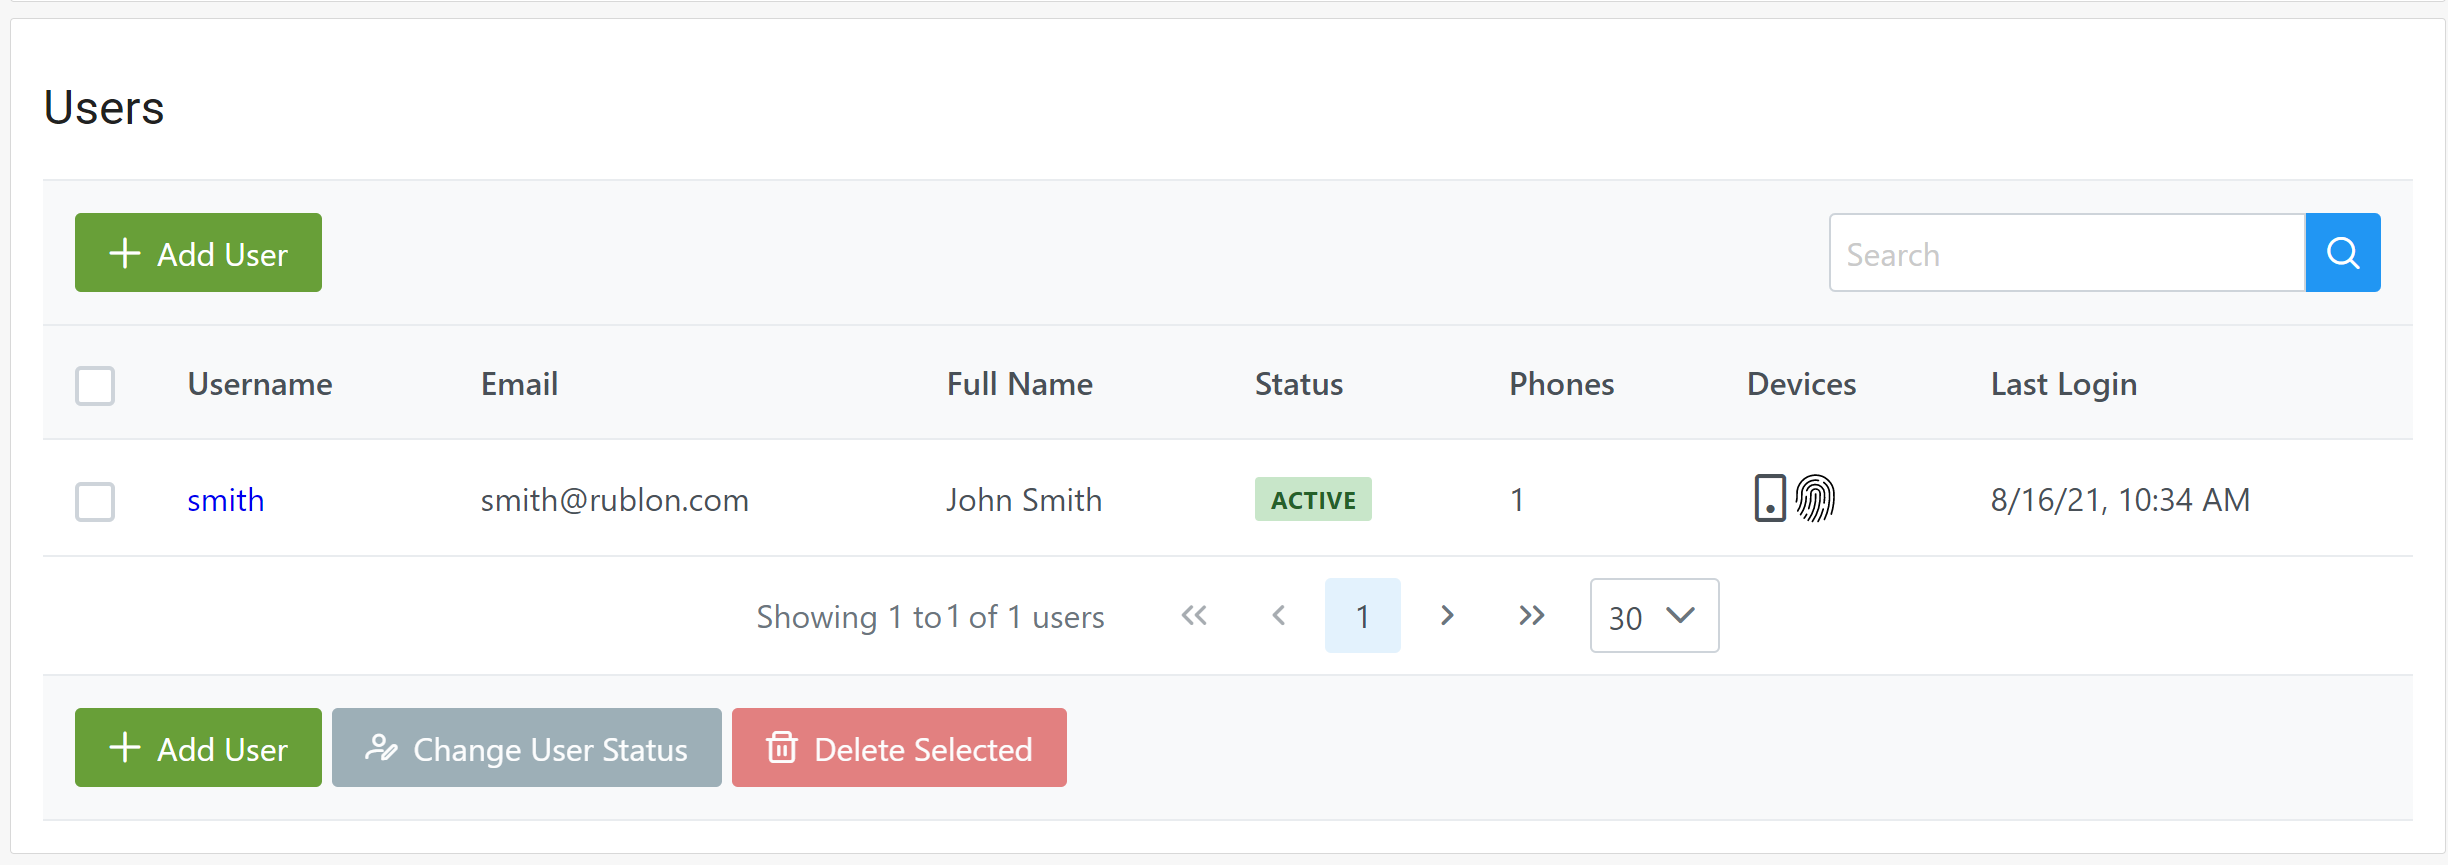The image size is (2448, 865).
Task: Click inside the Search input field
Action: pos(2066,254)
